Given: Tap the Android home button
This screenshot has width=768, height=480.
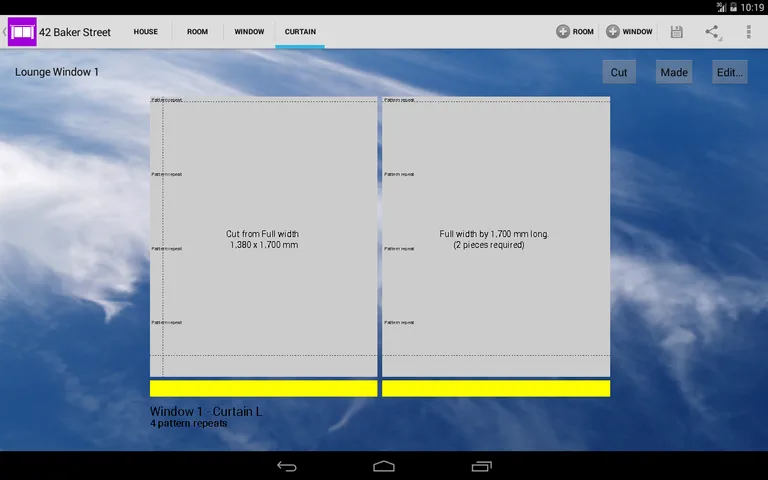Looking at the screenshot, I should pos(384,466).
